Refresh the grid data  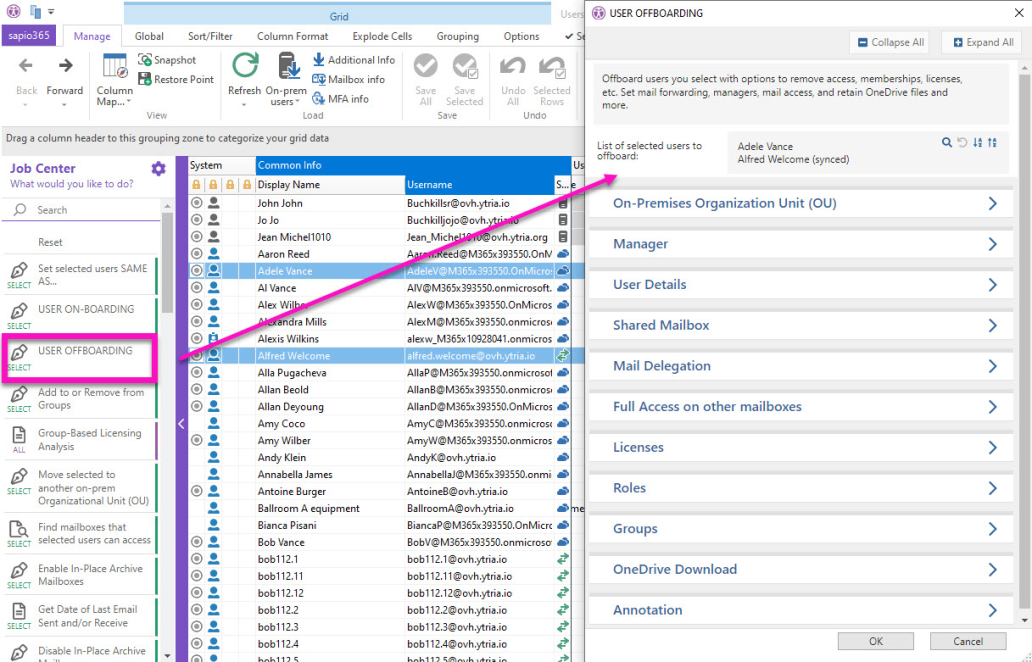coord(244,80)
